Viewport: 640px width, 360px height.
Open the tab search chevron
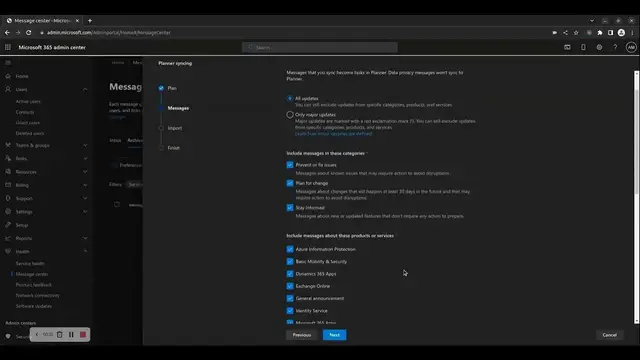[x=592, y=20]
